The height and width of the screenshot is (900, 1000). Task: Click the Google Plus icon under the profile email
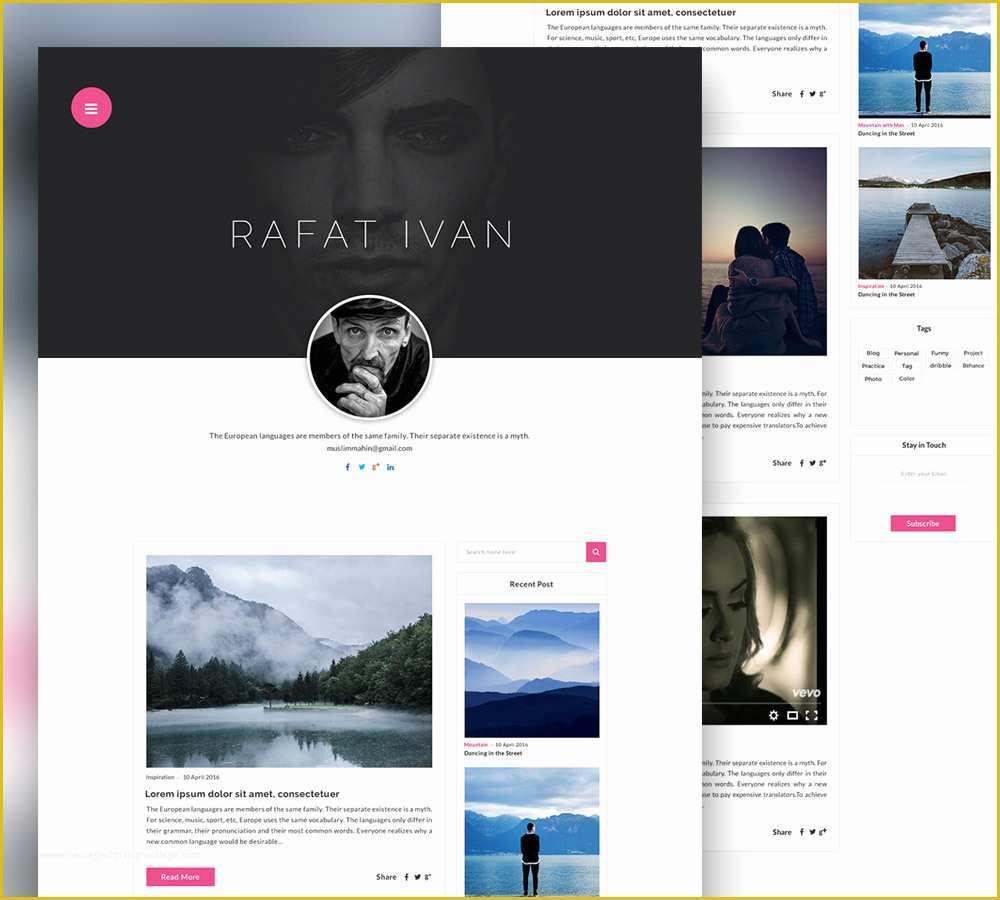pyautogui.click(x=376, y=467)
